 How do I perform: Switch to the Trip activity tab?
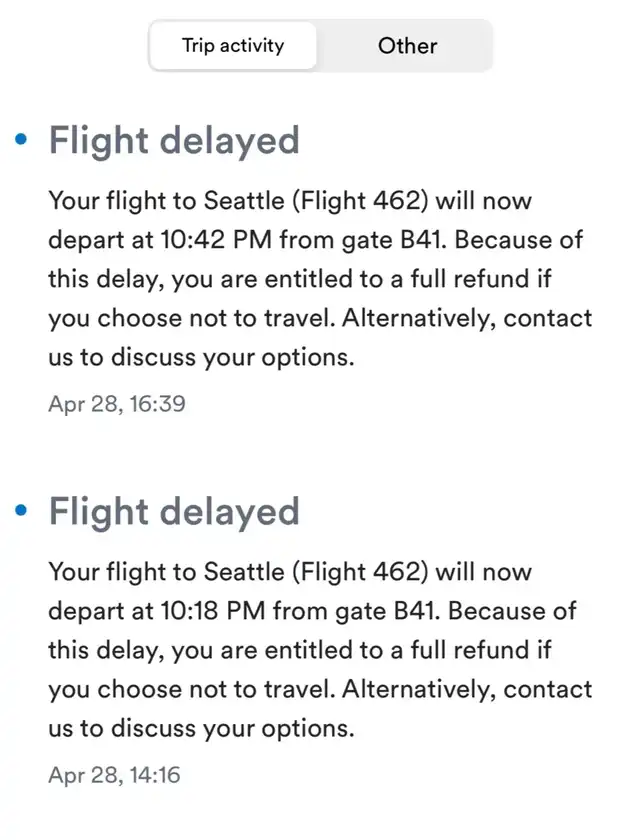[x=233, y=45]
